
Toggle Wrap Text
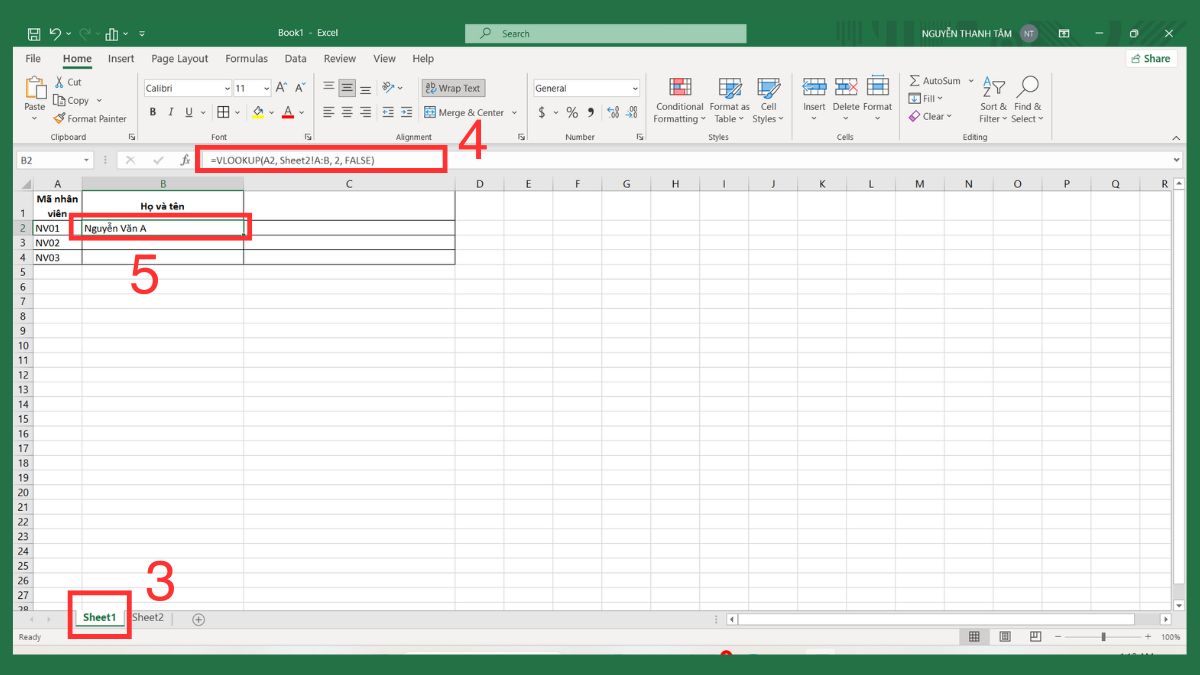tap(453, 88)
